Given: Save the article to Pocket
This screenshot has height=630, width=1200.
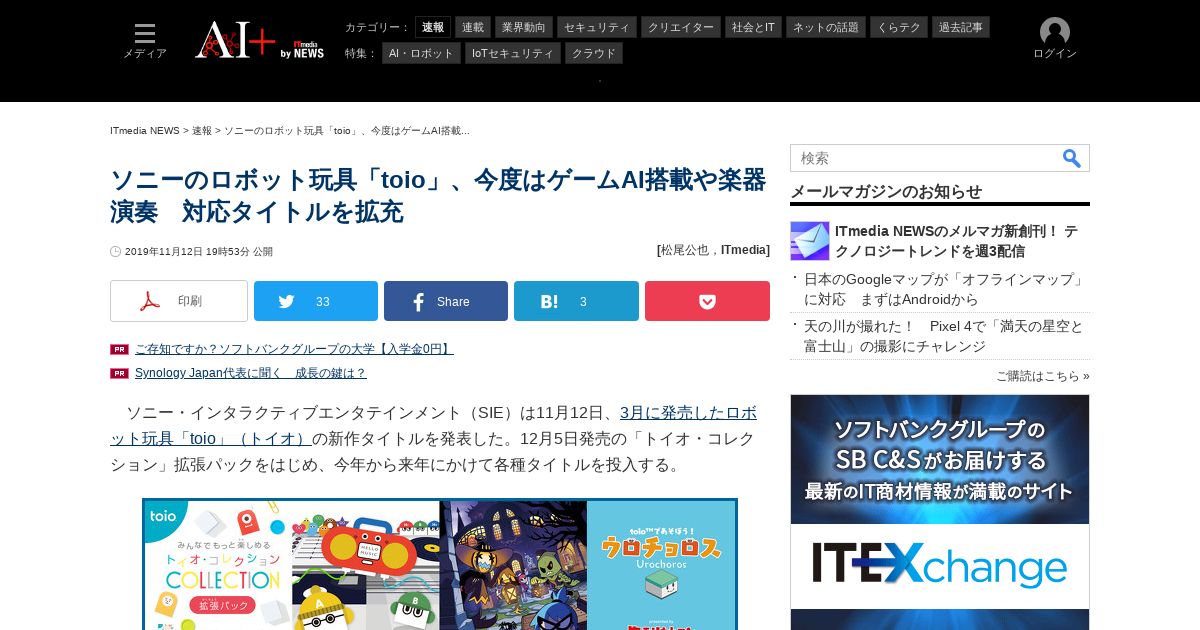Looking at the screenshot, I should 707,301.
